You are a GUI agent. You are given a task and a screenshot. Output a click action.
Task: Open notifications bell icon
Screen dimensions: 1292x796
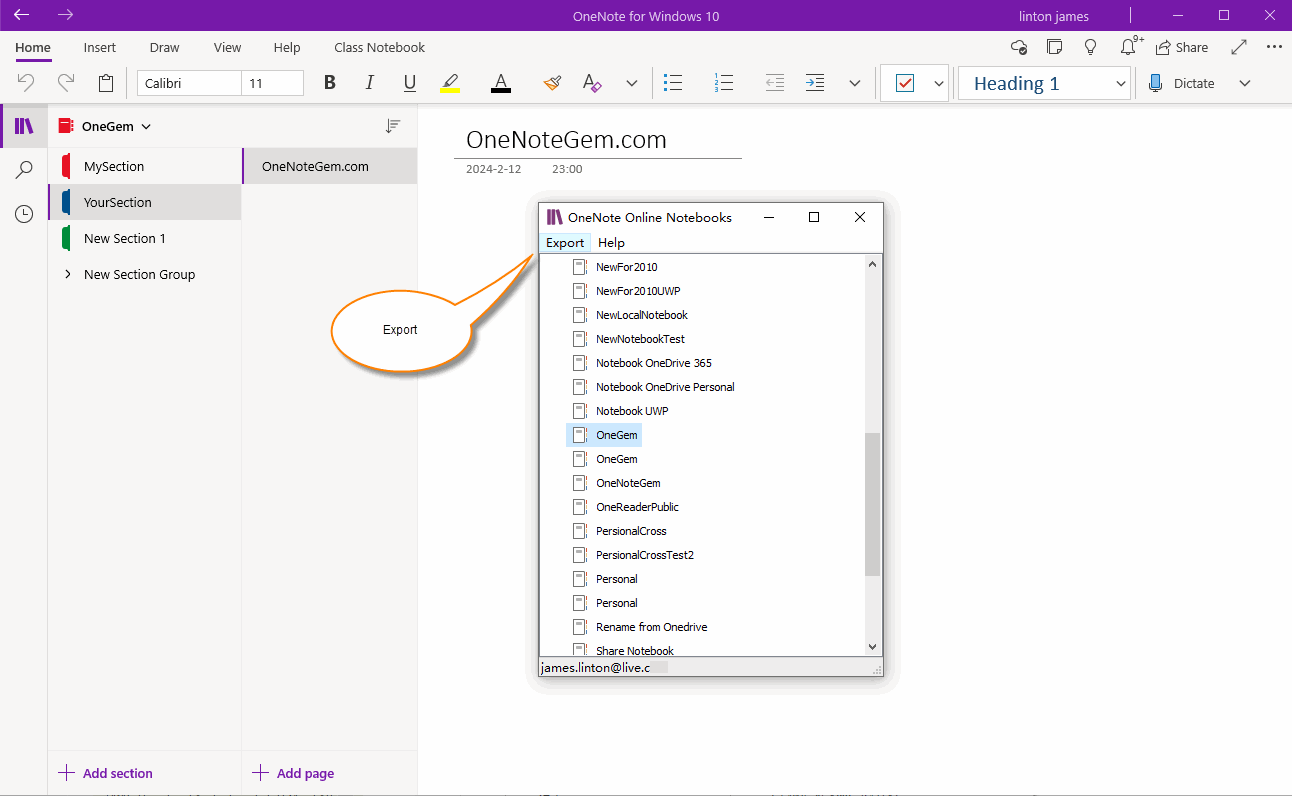[1130, 46]
